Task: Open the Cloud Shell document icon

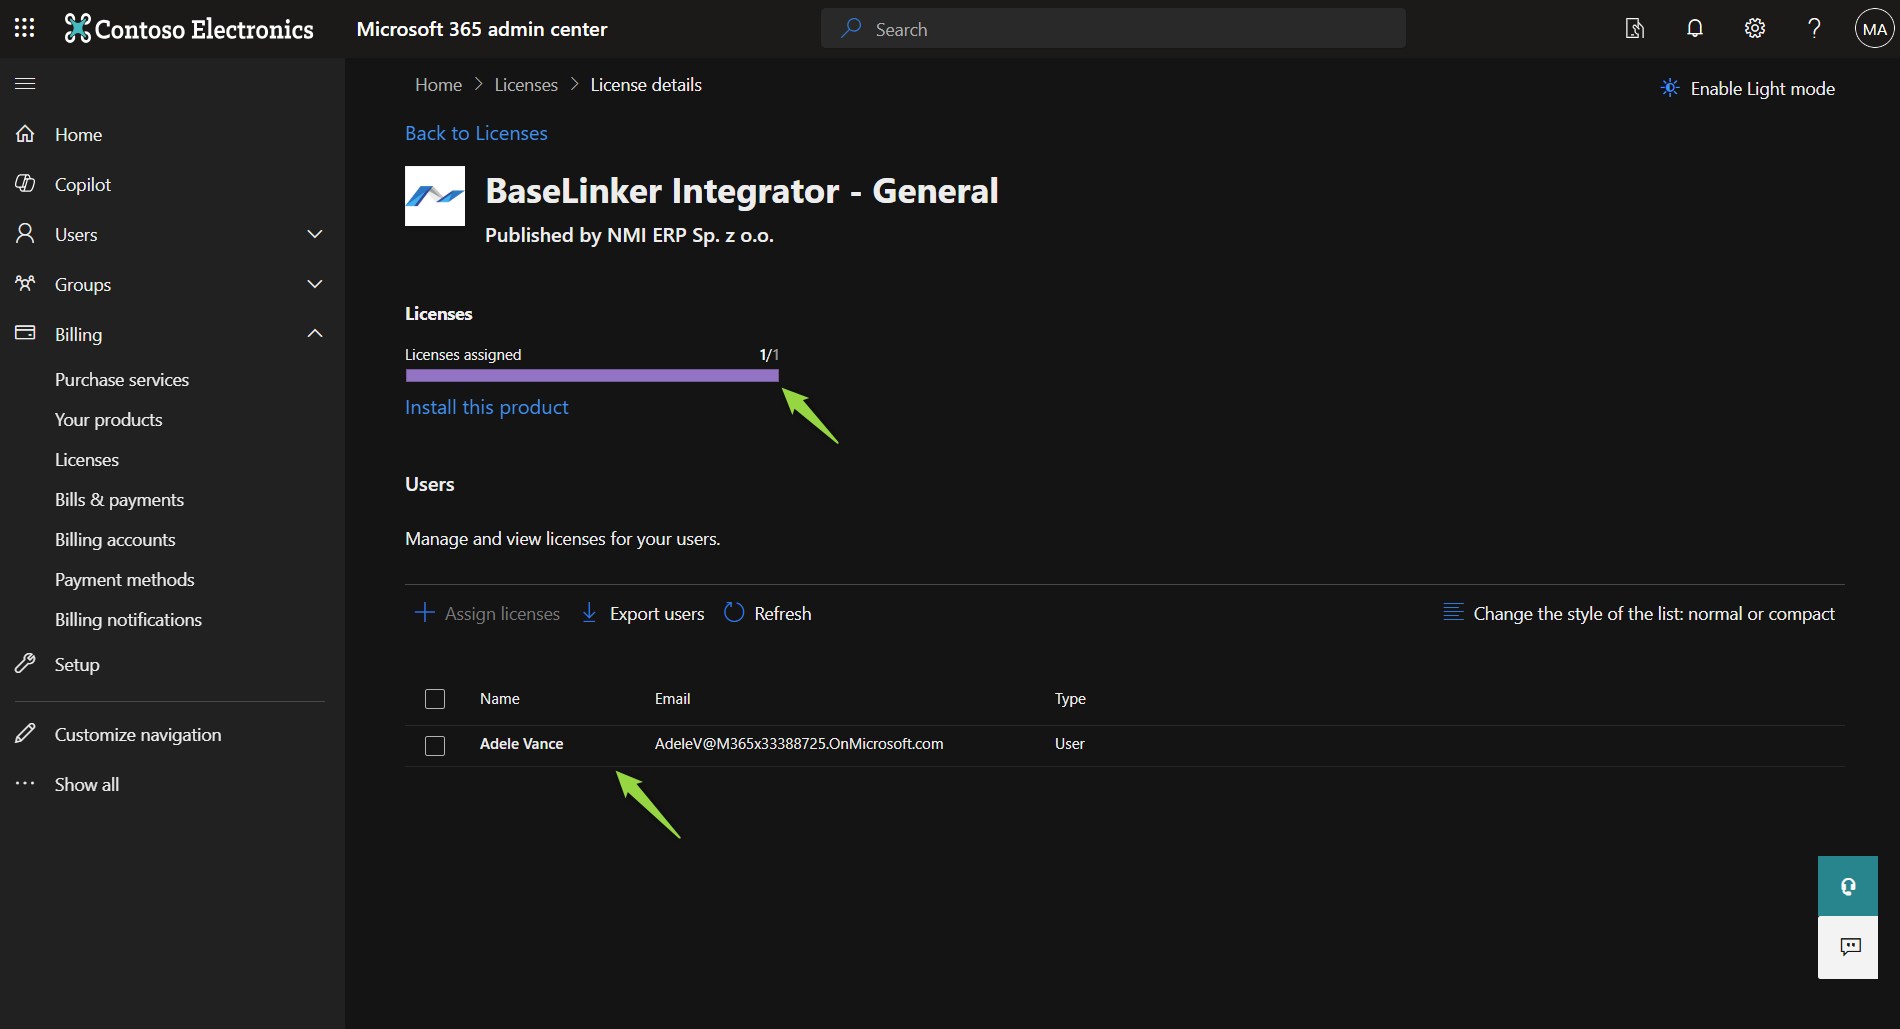Action: [x=1635, y=28]
